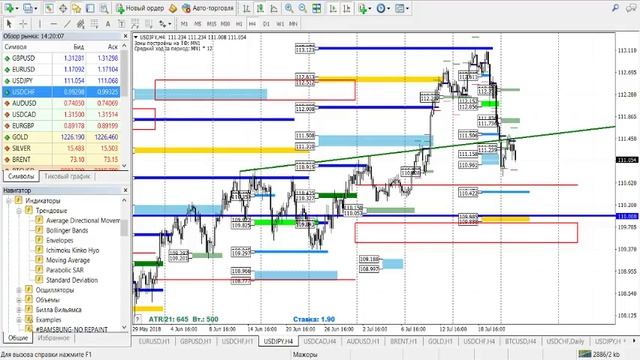Toggle the Авто-торговля button
The height and width of the screenshot is (360, 640).
click(x=208, y=8)
